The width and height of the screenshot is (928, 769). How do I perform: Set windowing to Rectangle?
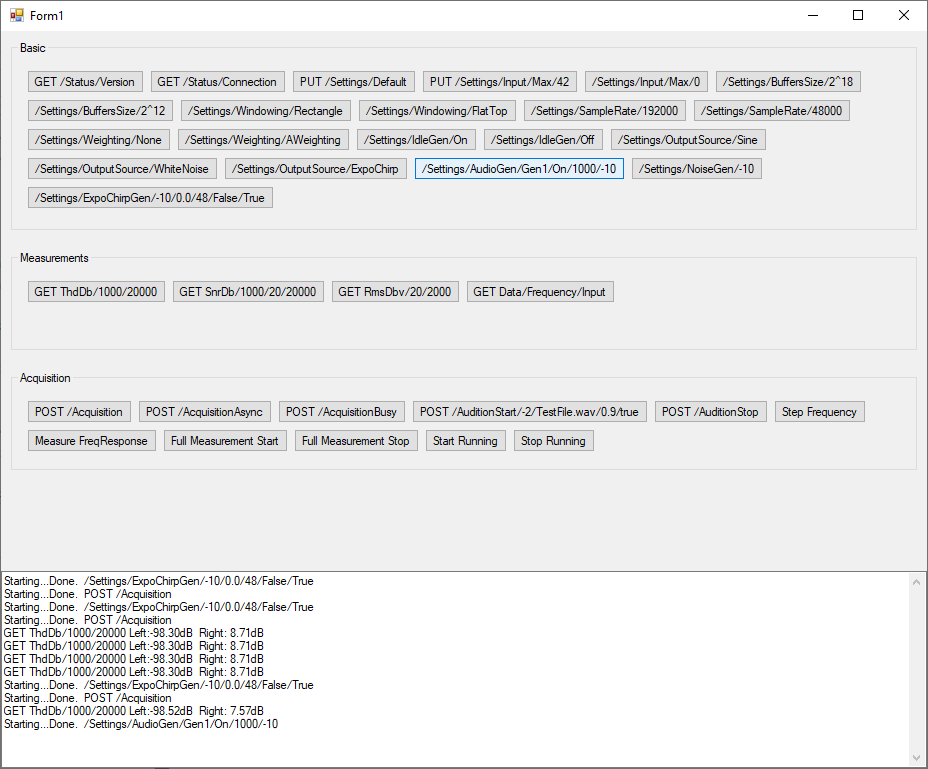[x=266, y=111]
